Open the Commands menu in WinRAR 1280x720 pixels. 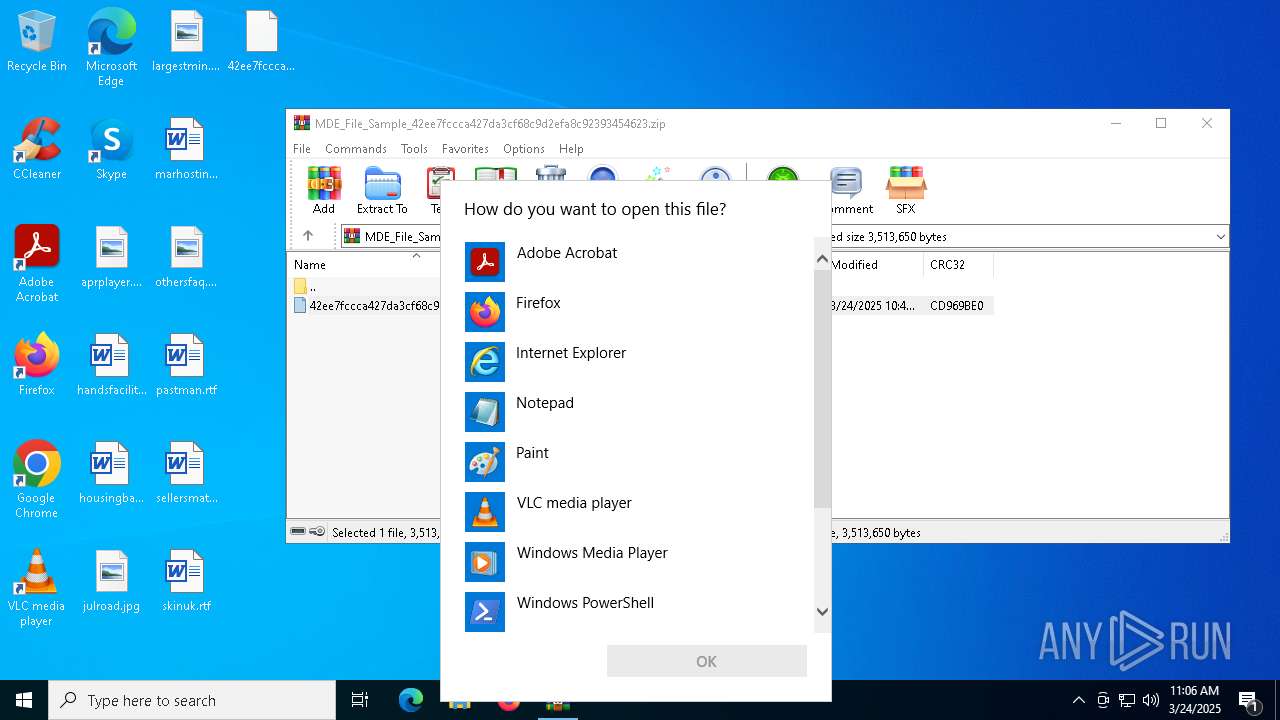(356, 149)
